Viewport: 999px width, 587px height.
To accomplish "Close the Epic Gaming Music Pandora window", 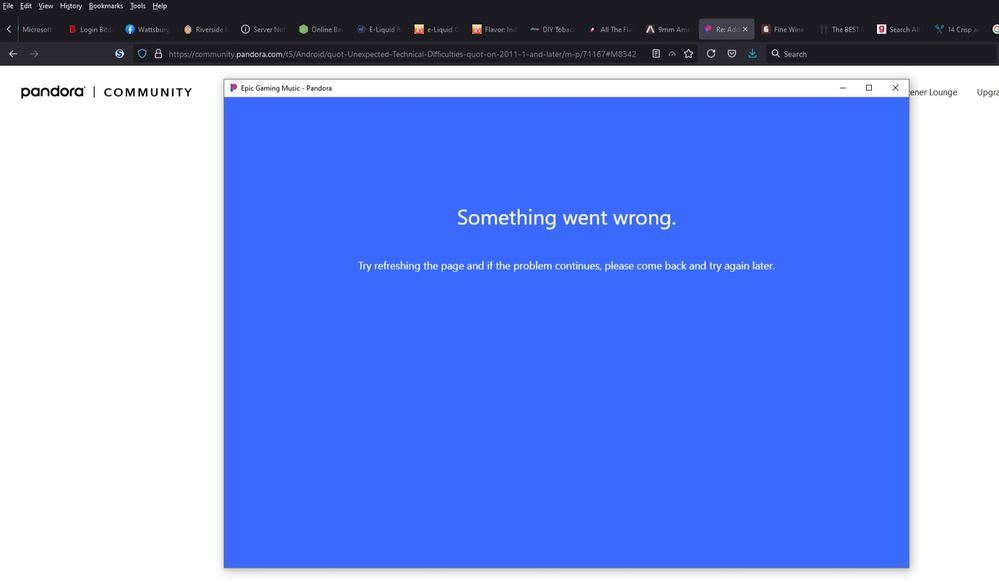I will pos(895,88).
